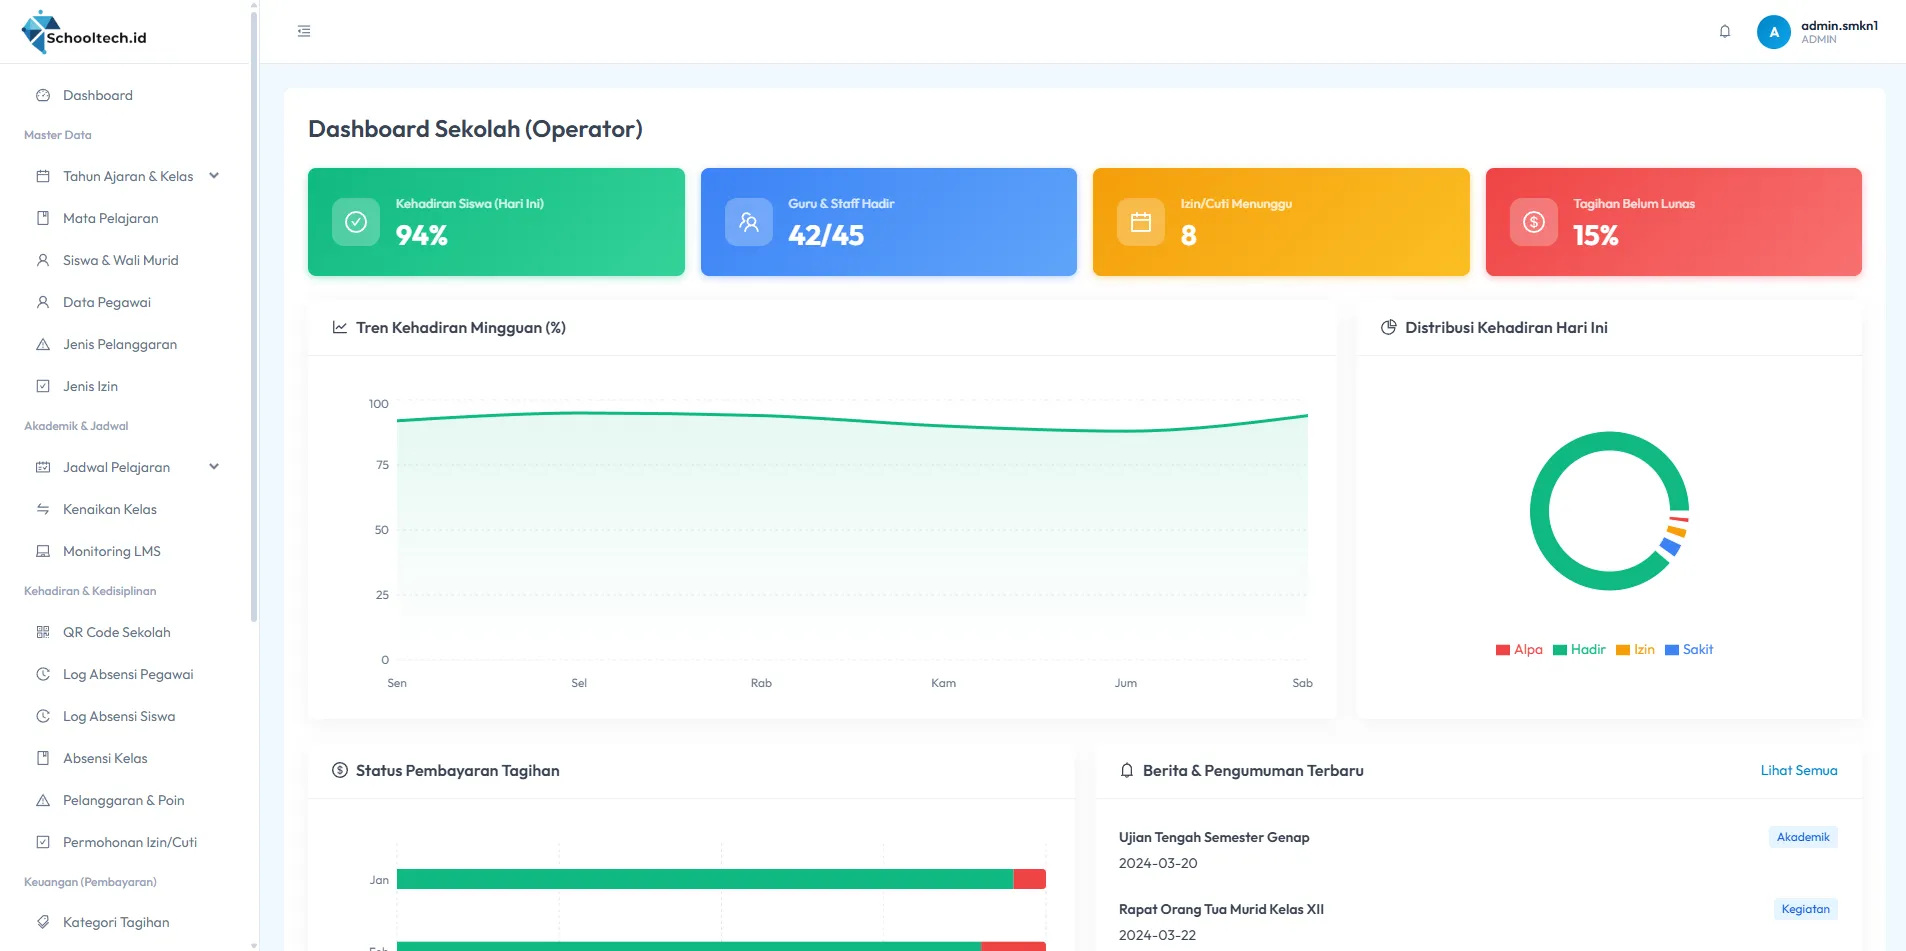
Task: Click the people icon on Guru & Staff Hadir card
Action: click(749, 222)
